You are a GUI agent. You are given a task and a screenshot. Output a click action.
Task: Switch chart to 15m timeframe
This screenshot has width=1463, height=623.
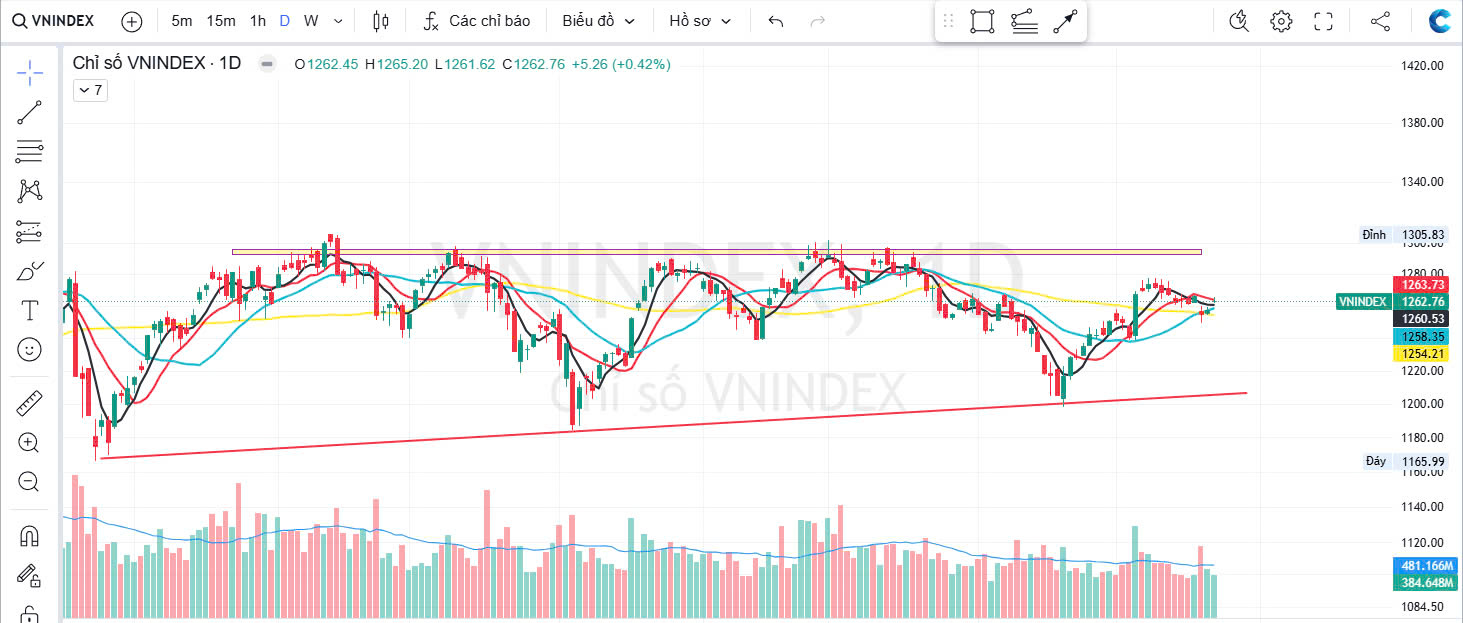point(221,21)
